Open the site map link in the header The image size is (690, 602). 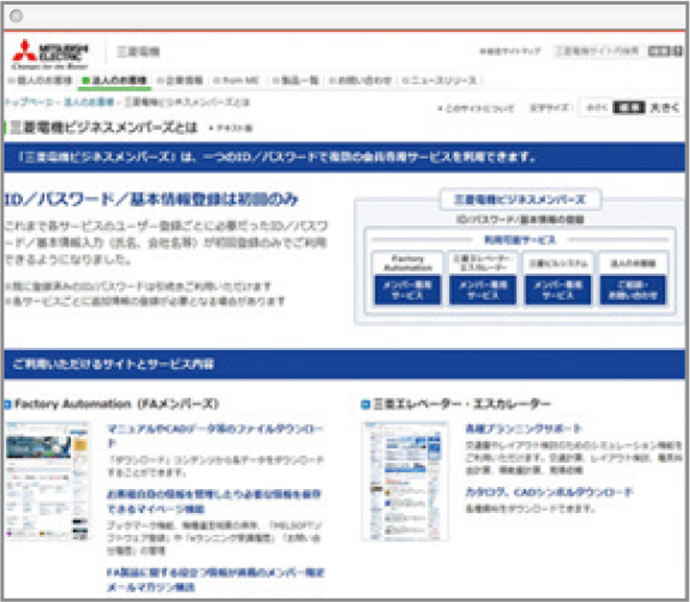point(510,51)
